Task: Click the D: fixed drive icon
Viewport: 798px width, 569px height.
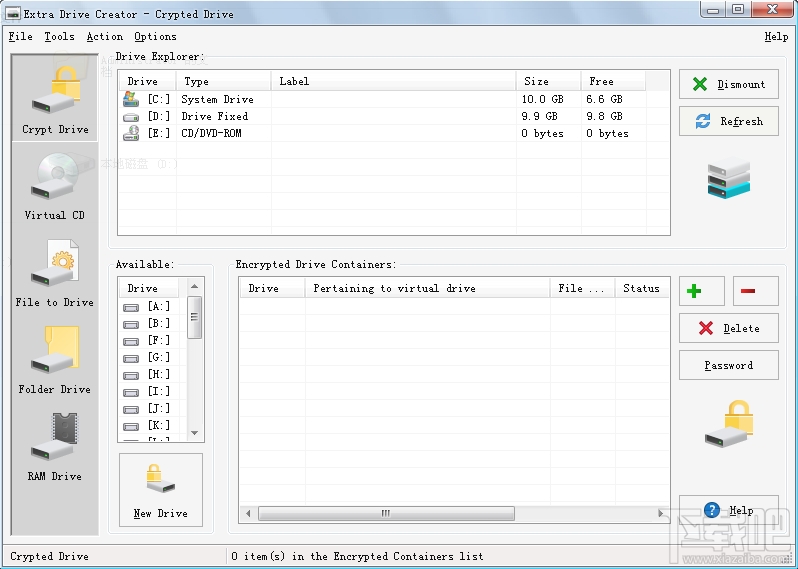Action: click(x=131, y=117)
